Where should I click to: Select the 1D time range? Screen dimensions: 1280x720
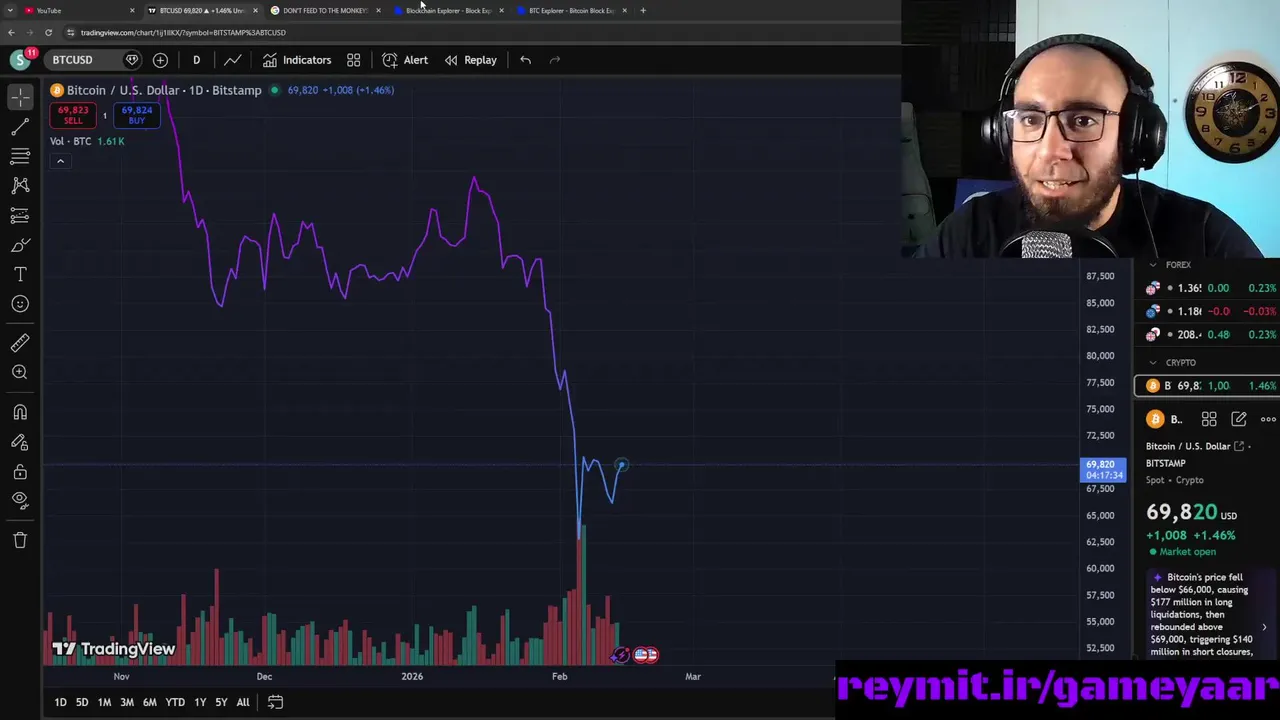60,702
